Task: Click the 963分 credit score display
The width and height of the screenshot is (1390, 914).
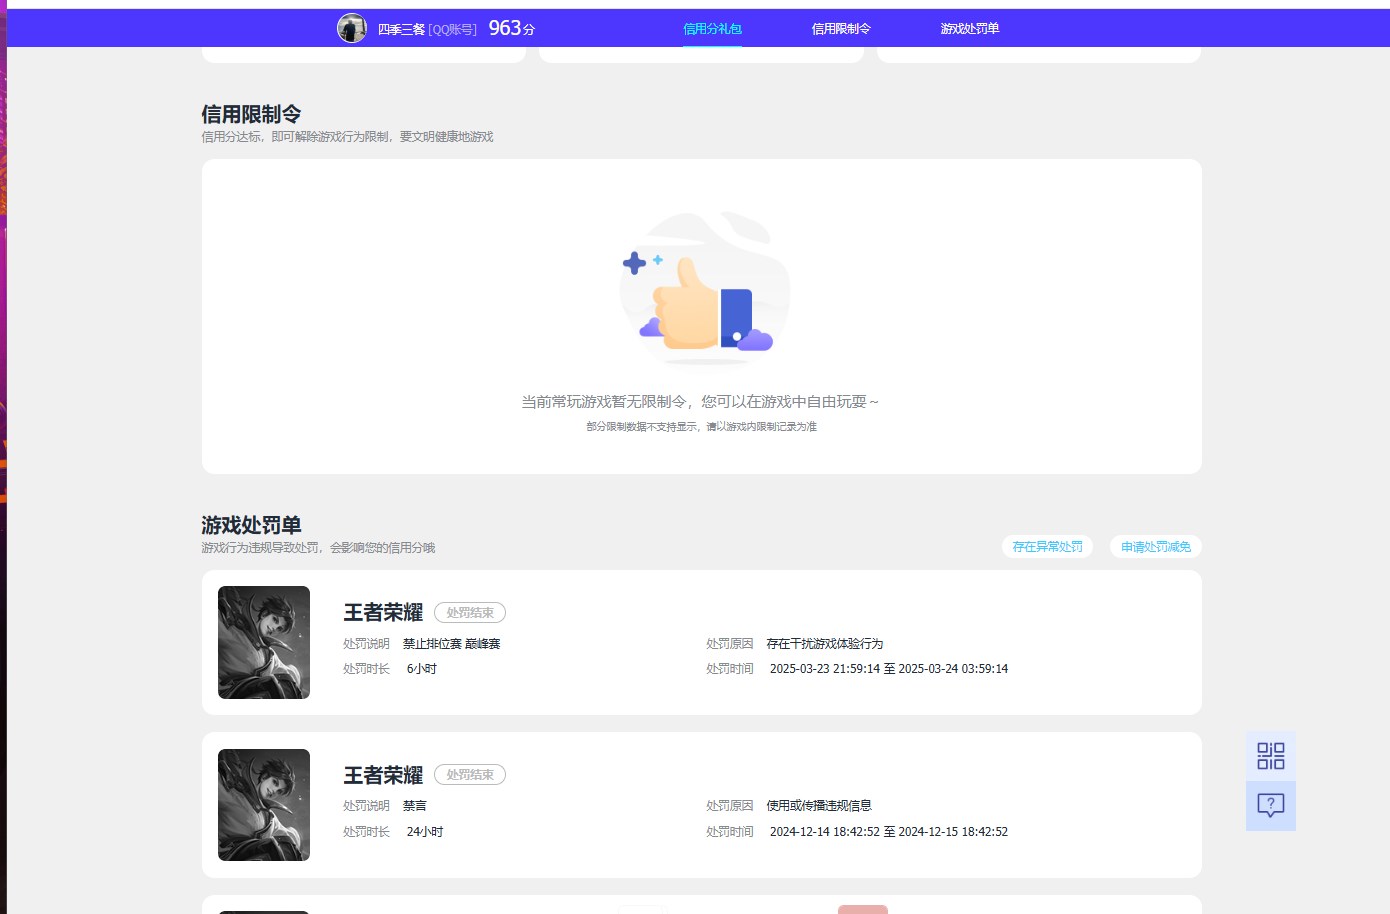Action: [510, 28]
